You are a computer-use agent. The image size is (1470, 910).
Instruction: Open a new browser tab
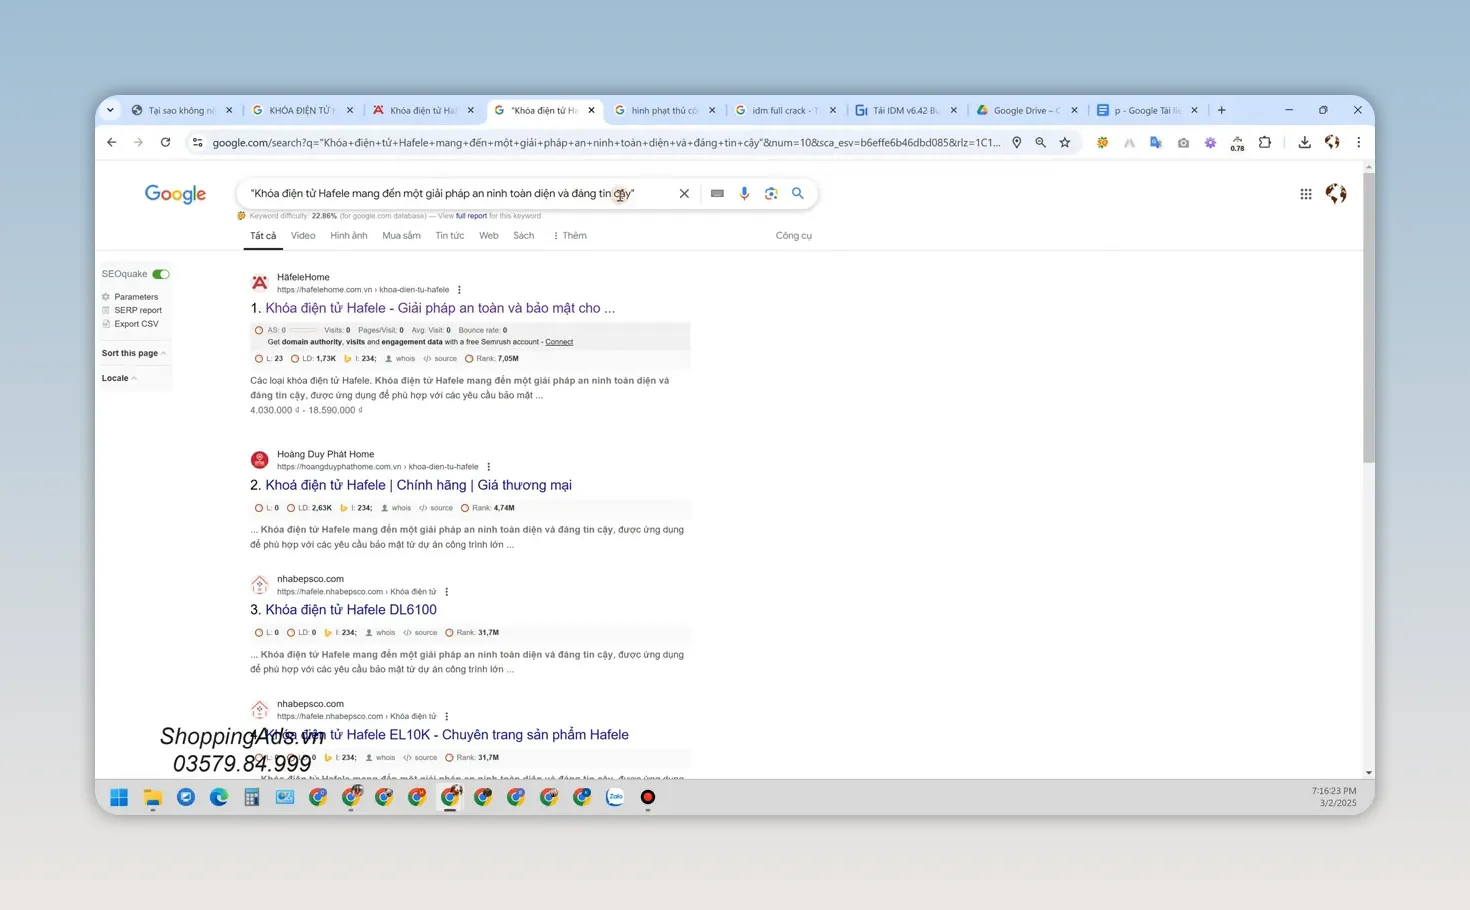pyautogui.click(x=1221, y=110)
